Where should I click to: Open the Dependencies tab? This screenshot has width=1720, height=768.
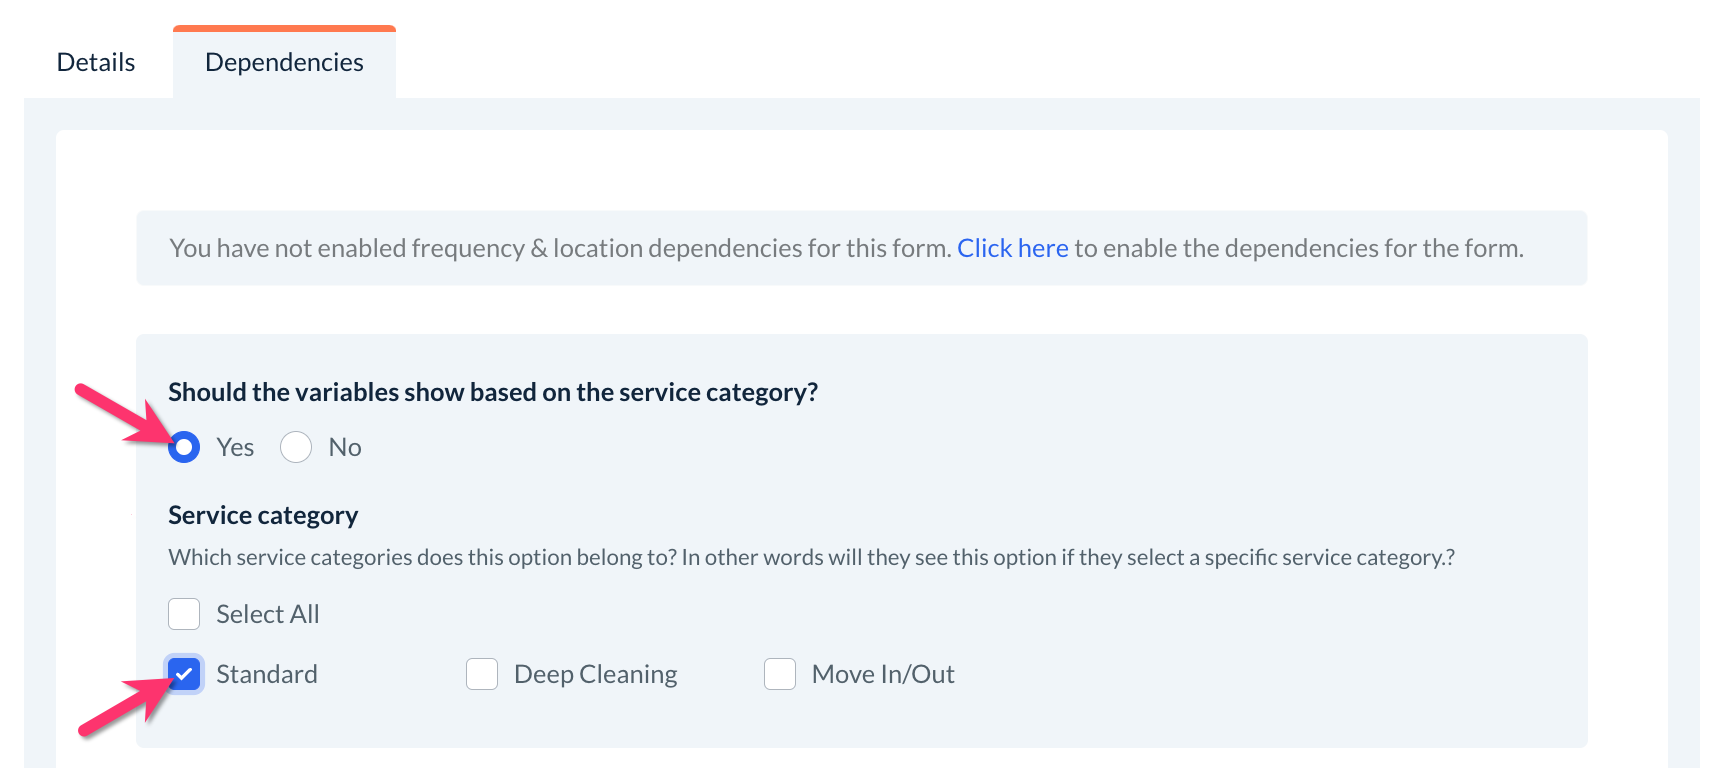click(284, 62)
